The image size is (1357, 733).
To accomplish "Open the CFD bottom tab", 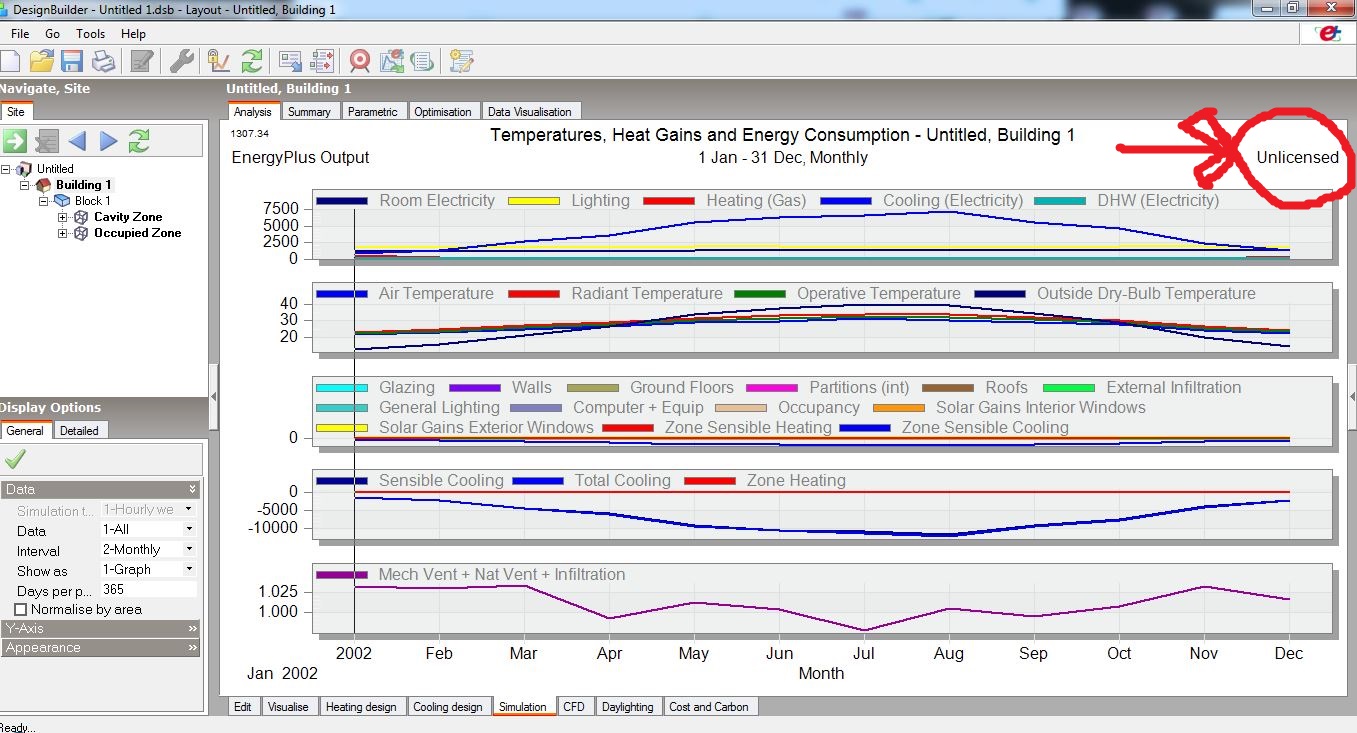I will [x=574, y=706].
